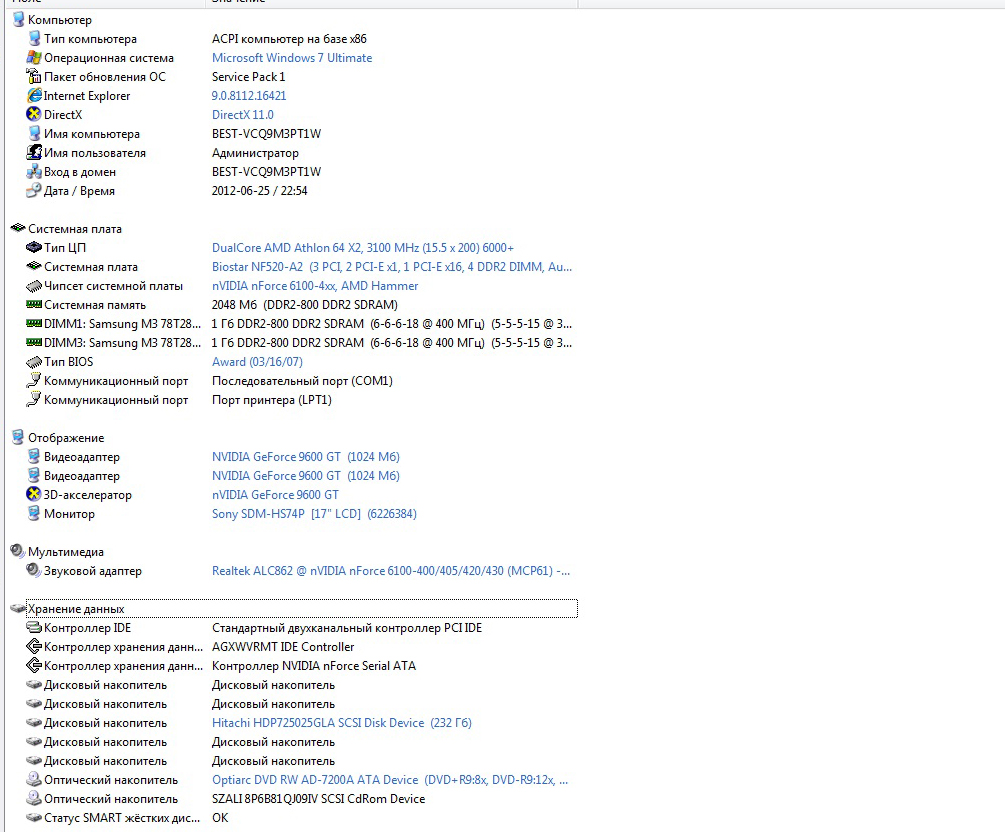Click the chip icon beside Тип BIOS
The width and height of the screenshot is (1005, 832).
[34, 362]
